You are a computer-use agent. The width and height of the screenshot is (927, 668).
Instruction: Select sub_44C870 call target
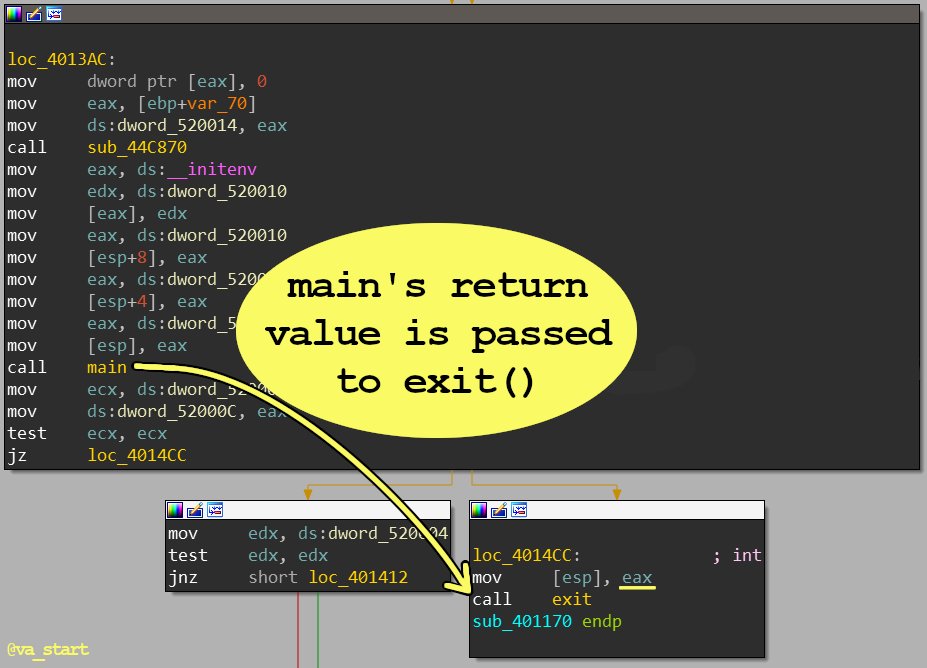click(x=137, y=147)
